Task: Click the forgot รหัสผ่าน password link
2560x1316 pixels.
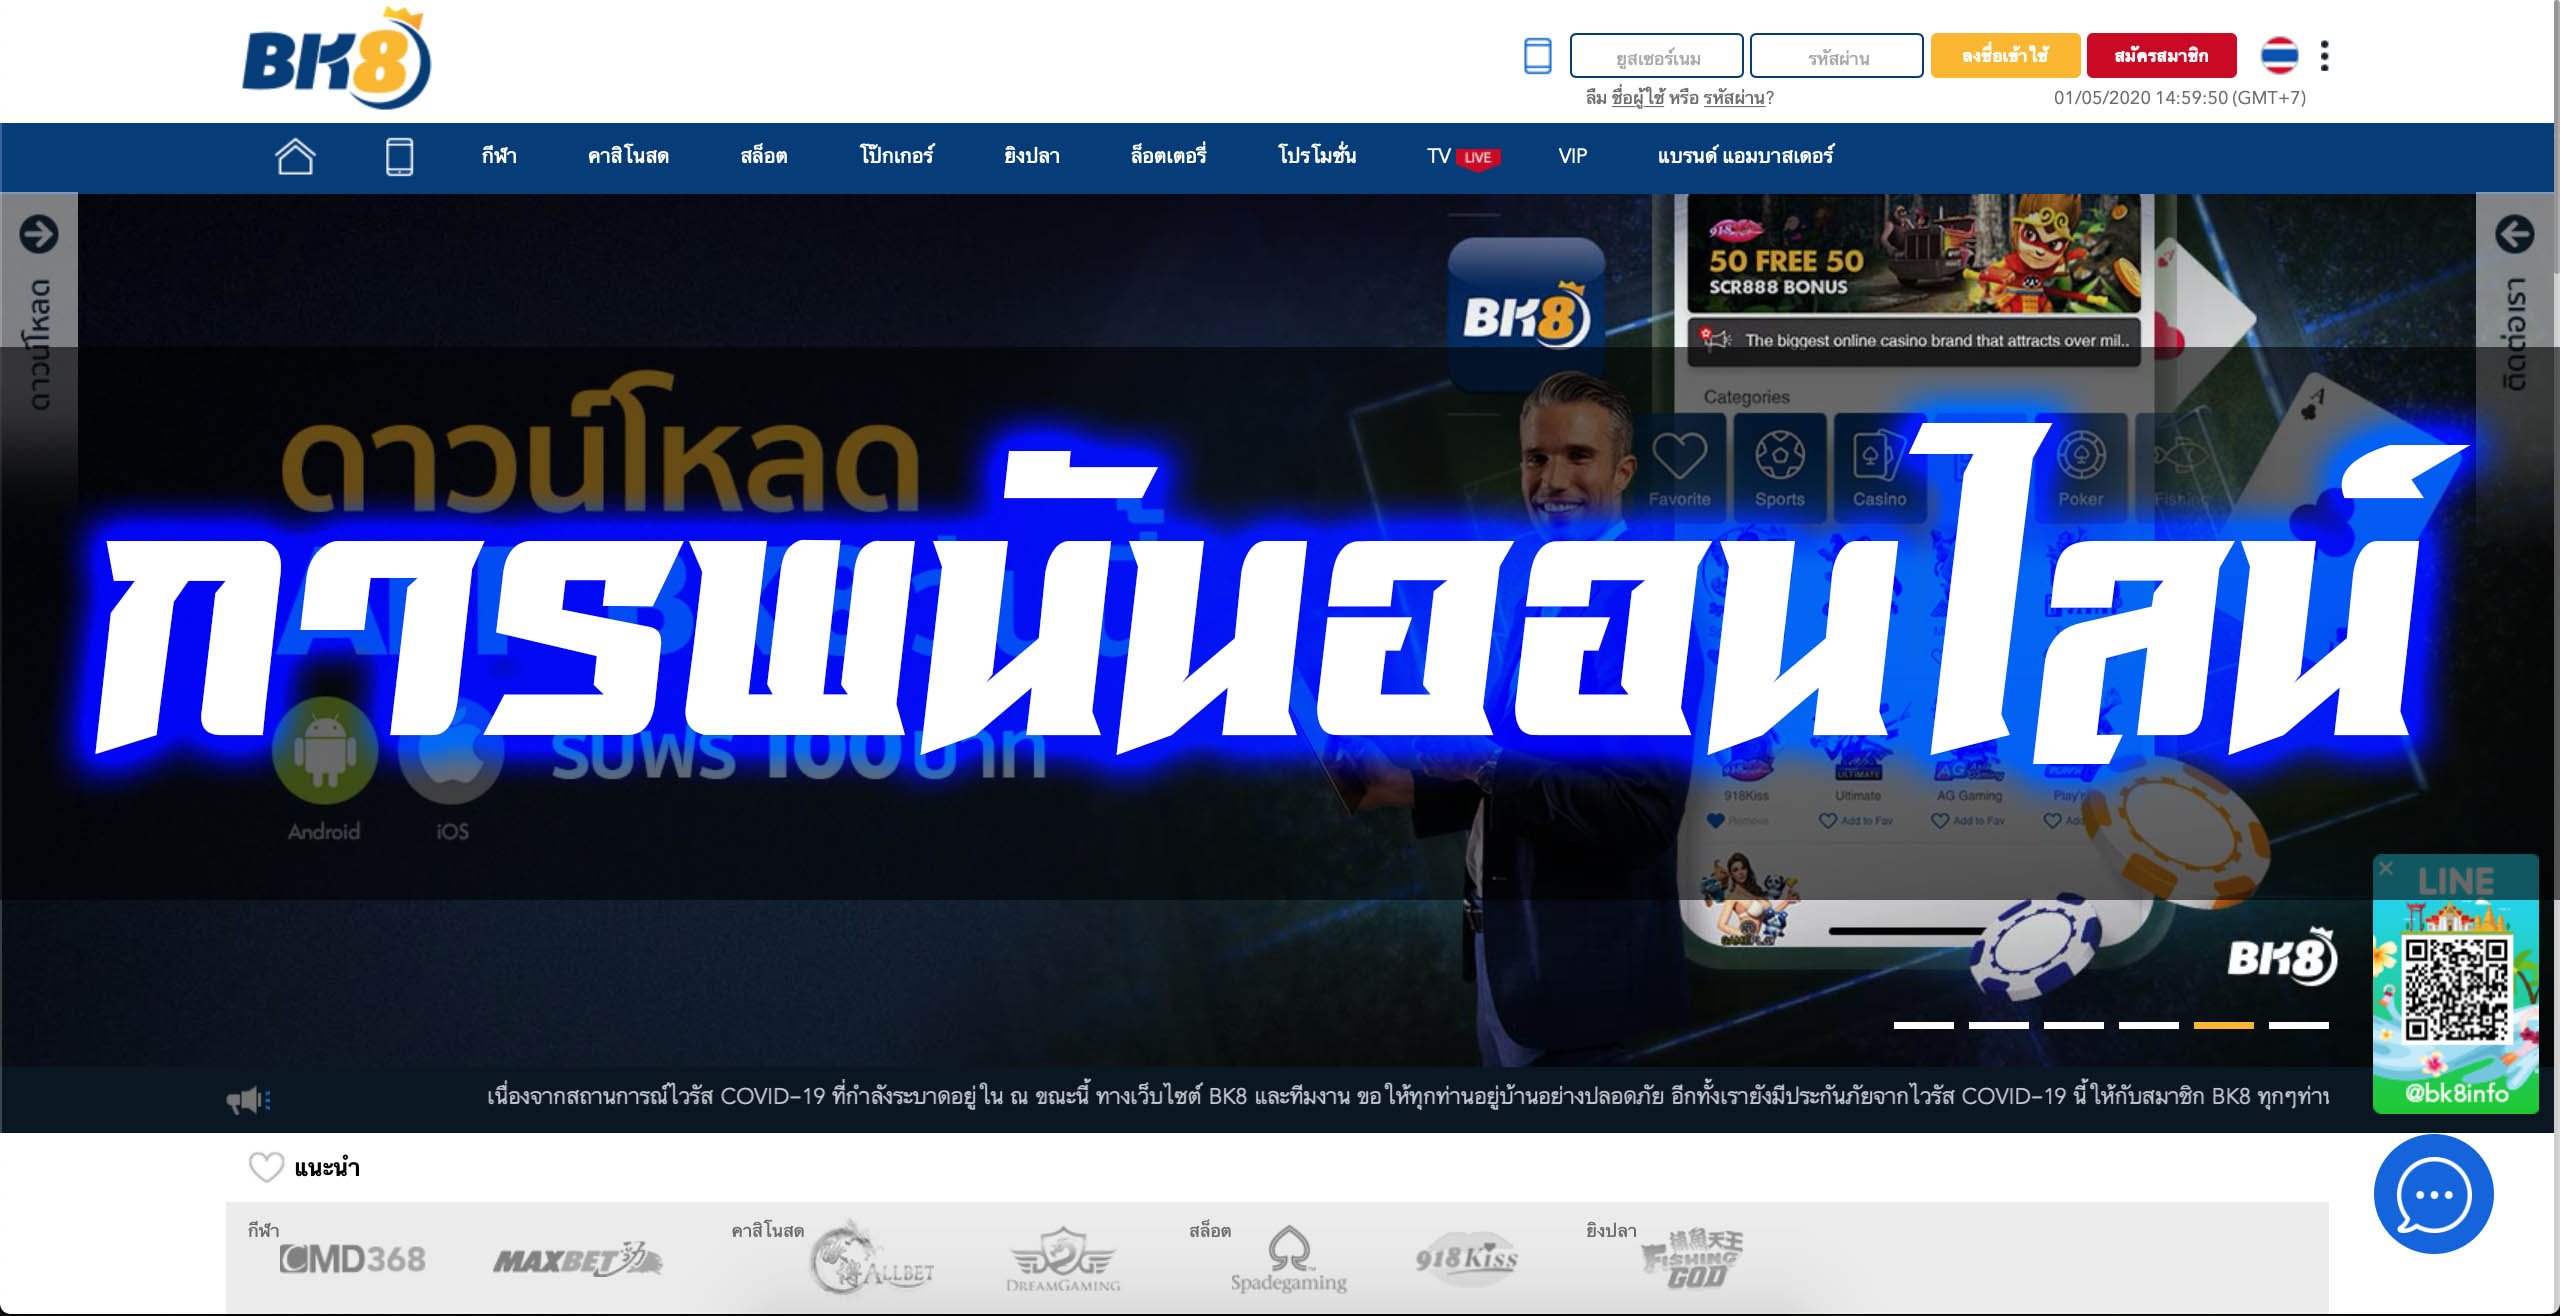Action: coord(1734,98)
